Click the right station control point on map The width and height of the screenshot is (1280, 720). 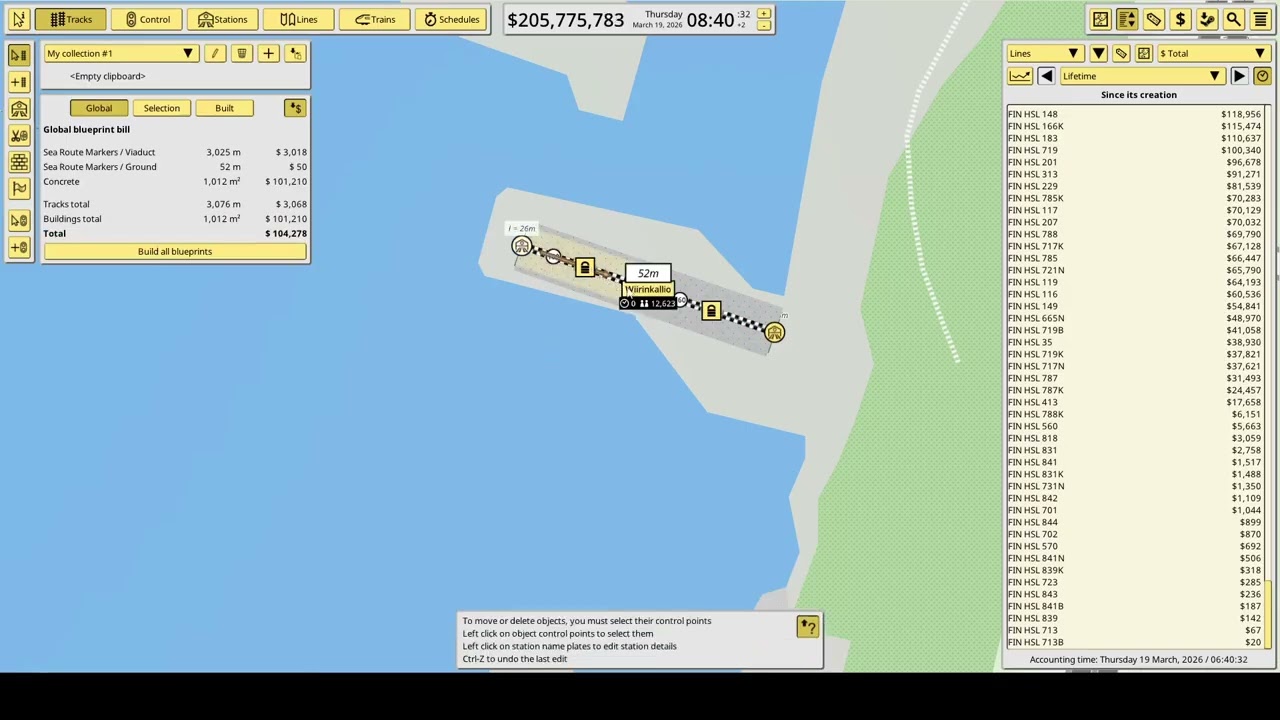[774, 333]
